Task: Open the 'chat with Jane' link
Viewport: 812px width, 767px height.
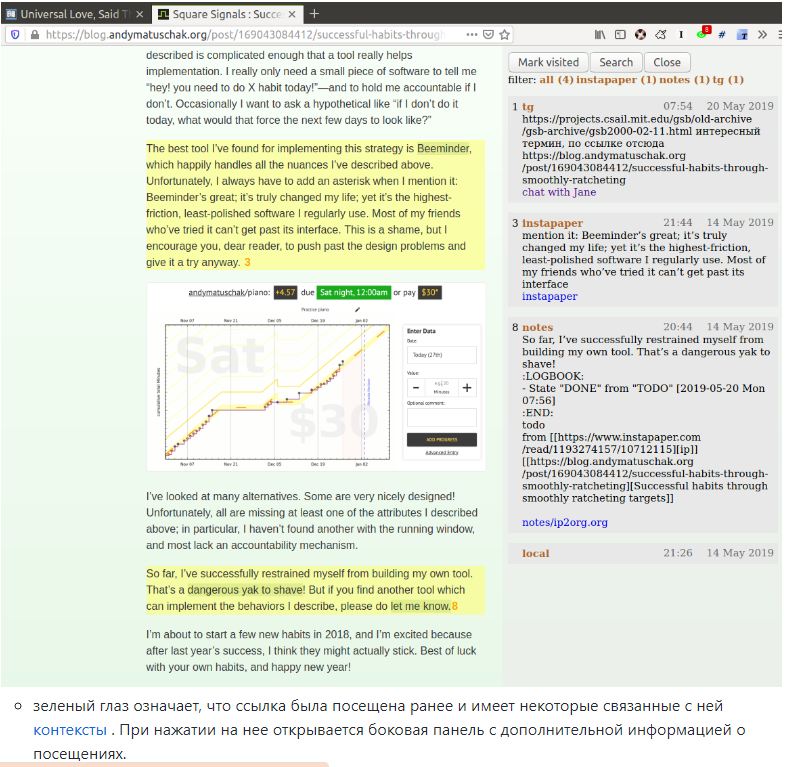Action: [x=559, y=192]
